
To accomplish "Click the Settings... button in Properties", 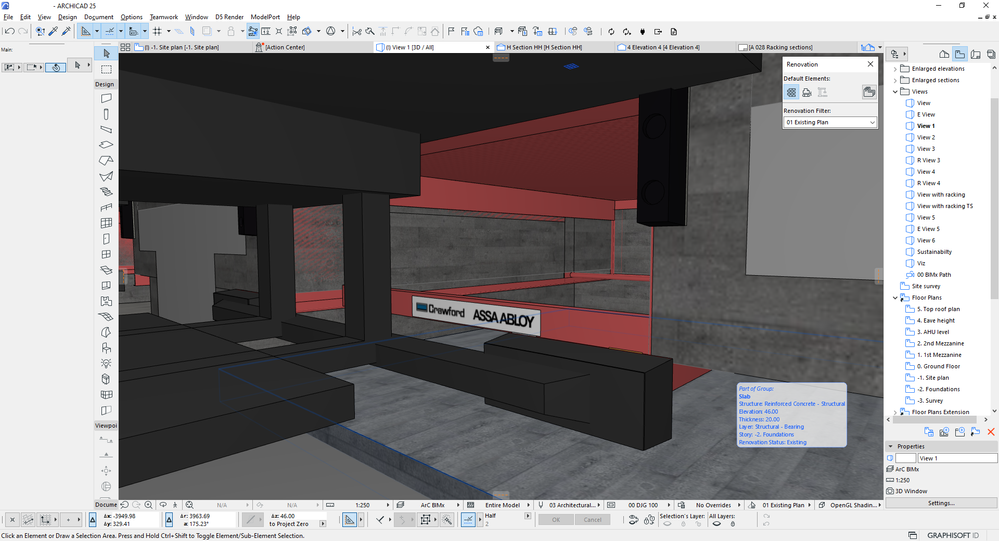I will 940,503.
